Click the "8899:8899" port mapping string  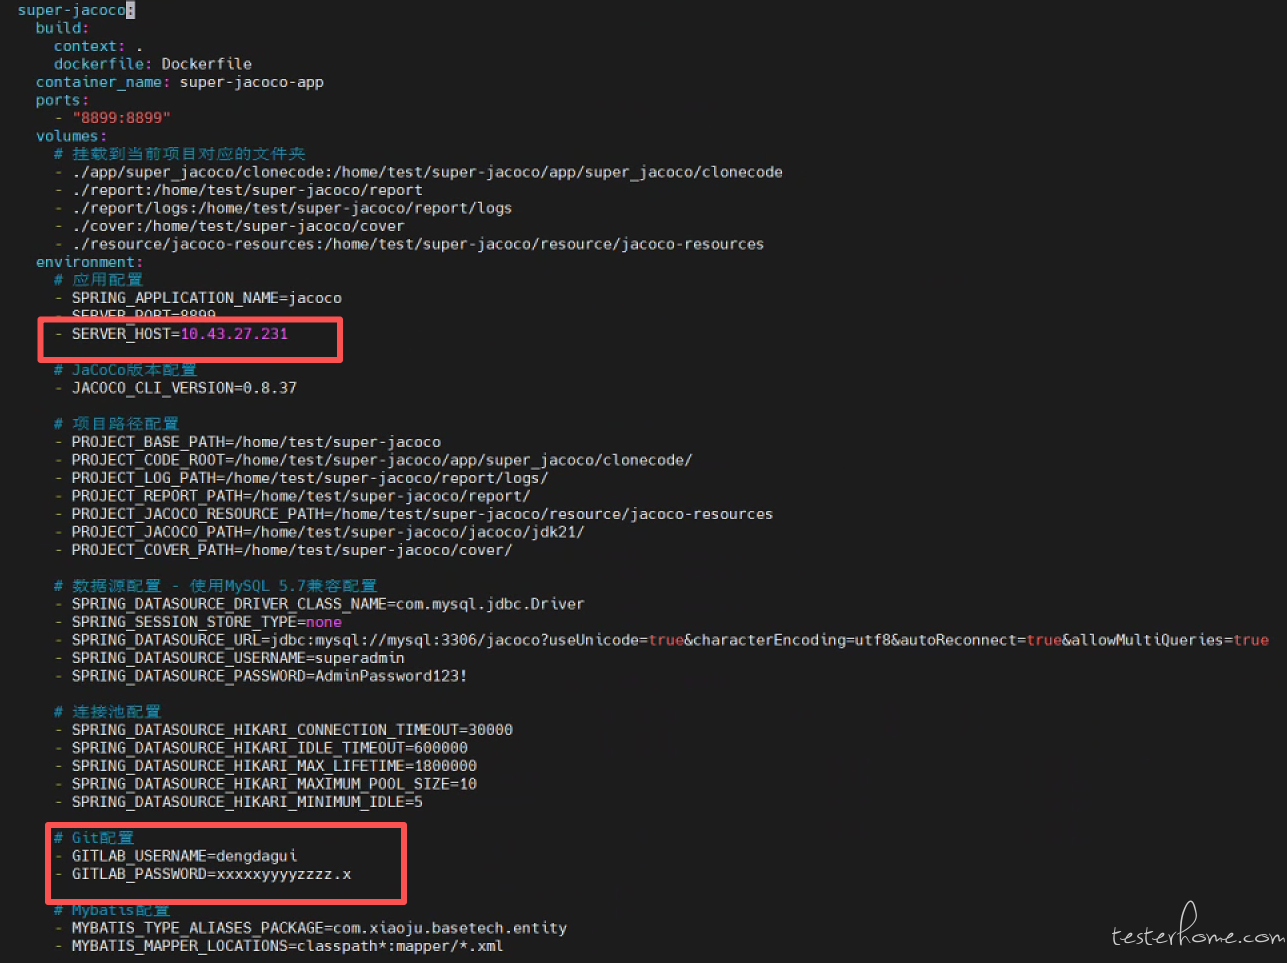121,118
